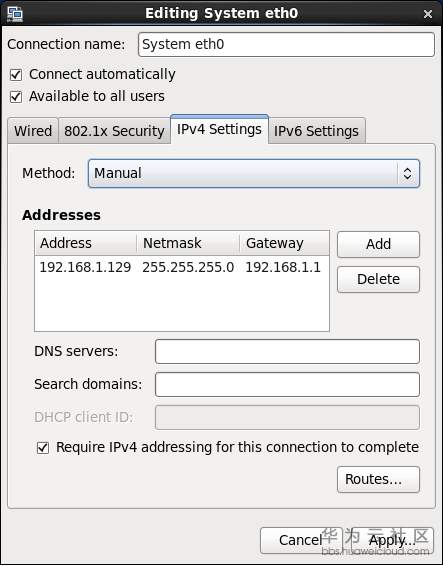Viewport: 443px width, 566px height.
Task: Click the Delete address button
Action: (x=378, y=279)
